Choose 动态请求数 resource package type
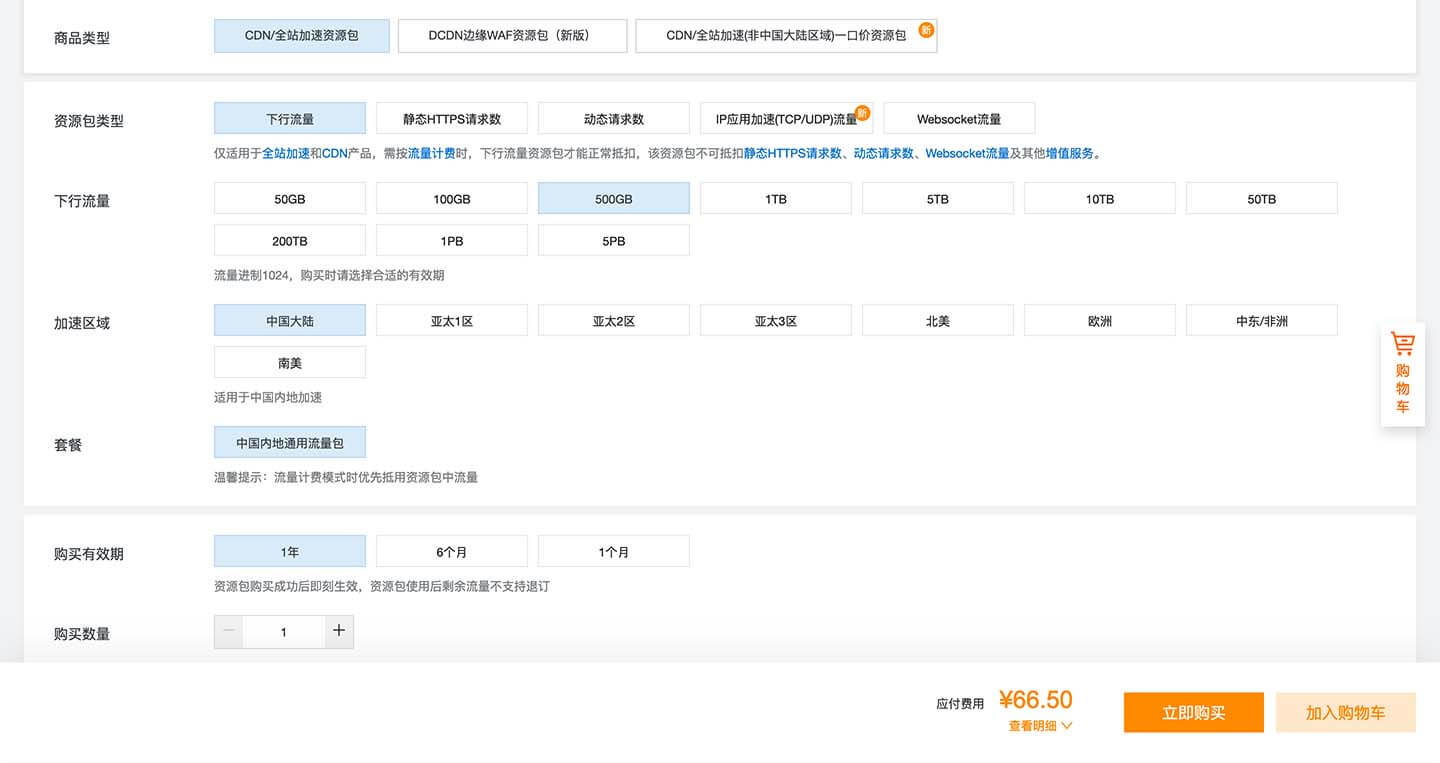 click(614, 118)
